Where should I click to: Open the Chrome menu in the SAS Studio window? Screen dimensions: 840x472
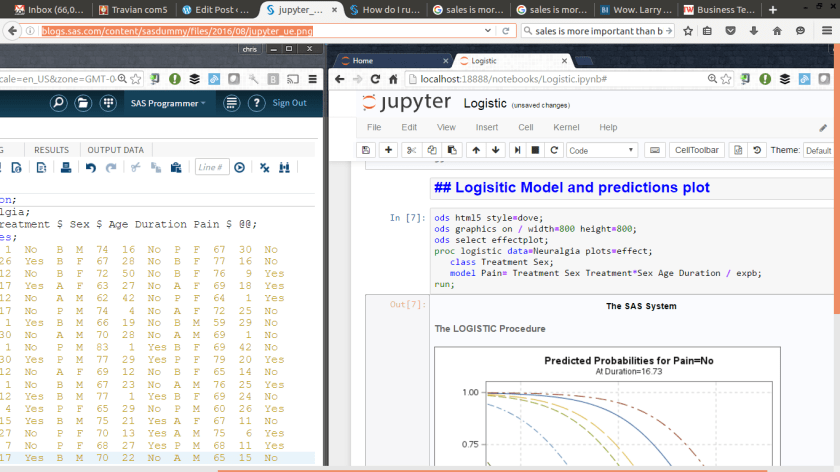pyautogui.click(x=313, y=79)
